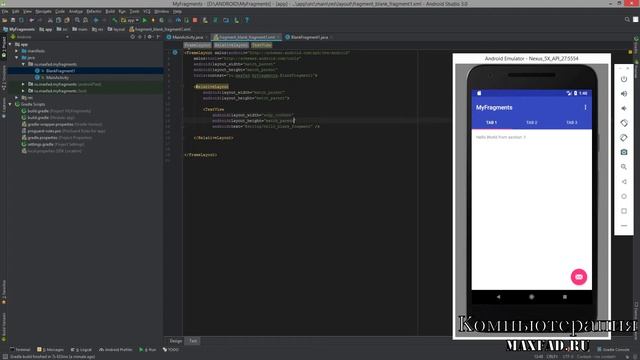Tap TAB 3 in the emulator app
Image resolution: width=640 pixels, height=360 pixels.
pyautogui.click(x=571, y=122)
